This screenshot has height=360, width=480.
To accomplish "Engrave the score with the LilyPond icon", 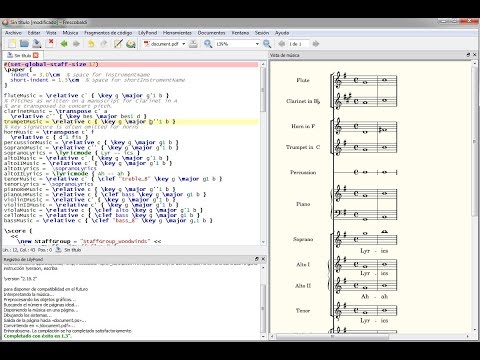I will pos(131,44).
